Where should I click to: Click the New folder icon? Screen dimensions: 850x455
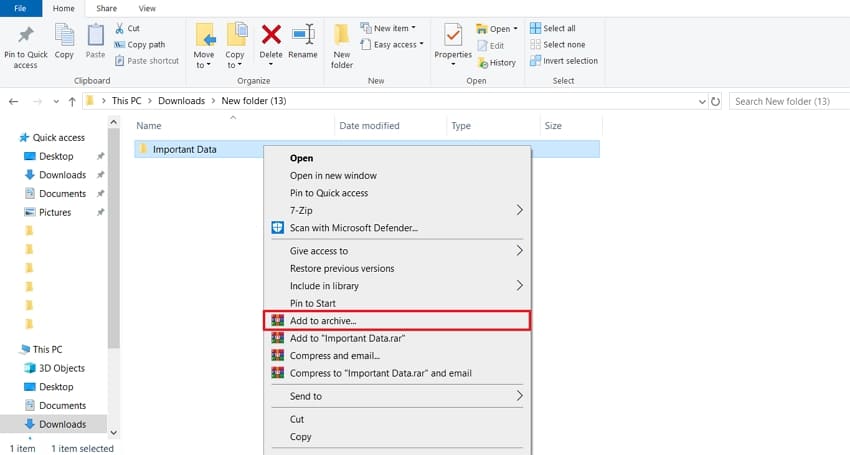tap(342, 35)
